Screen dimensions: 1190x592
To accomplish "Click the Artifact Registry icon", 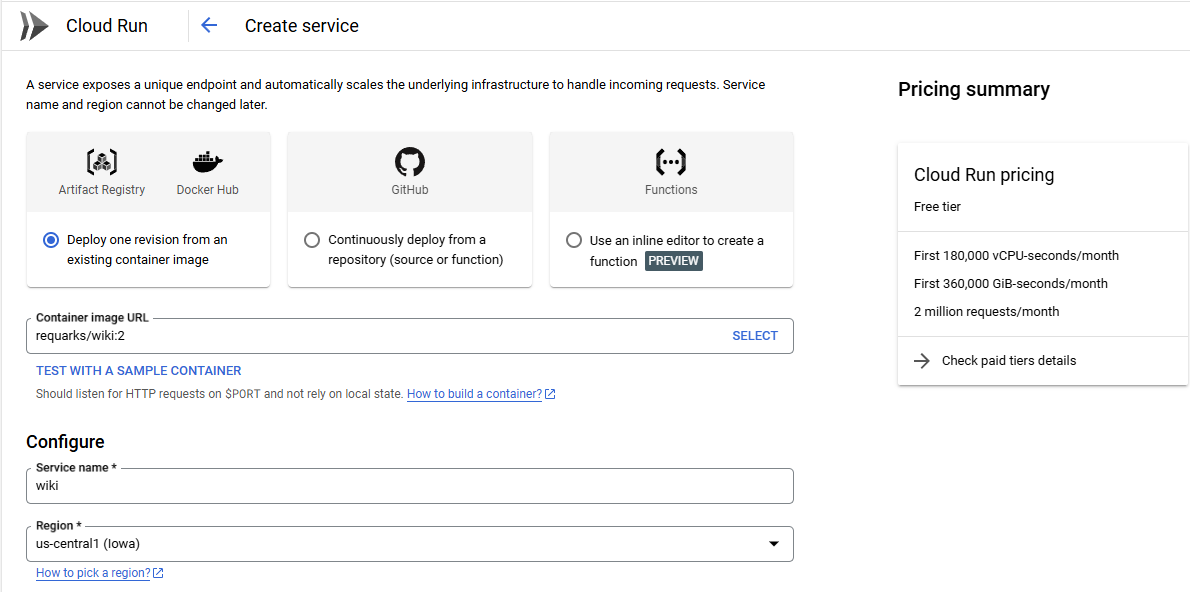I will point(102,162).
